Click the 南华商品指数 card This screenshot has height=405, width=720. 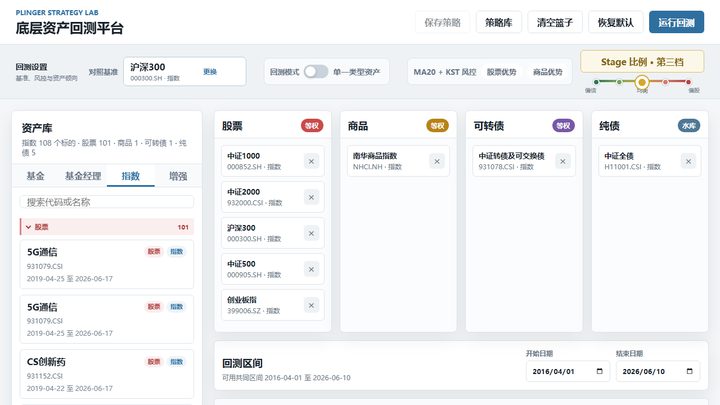point(398,161)
